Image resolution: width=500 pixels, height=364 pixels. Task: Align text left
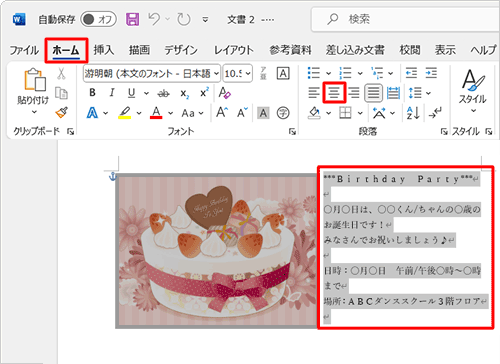(314, 93)
